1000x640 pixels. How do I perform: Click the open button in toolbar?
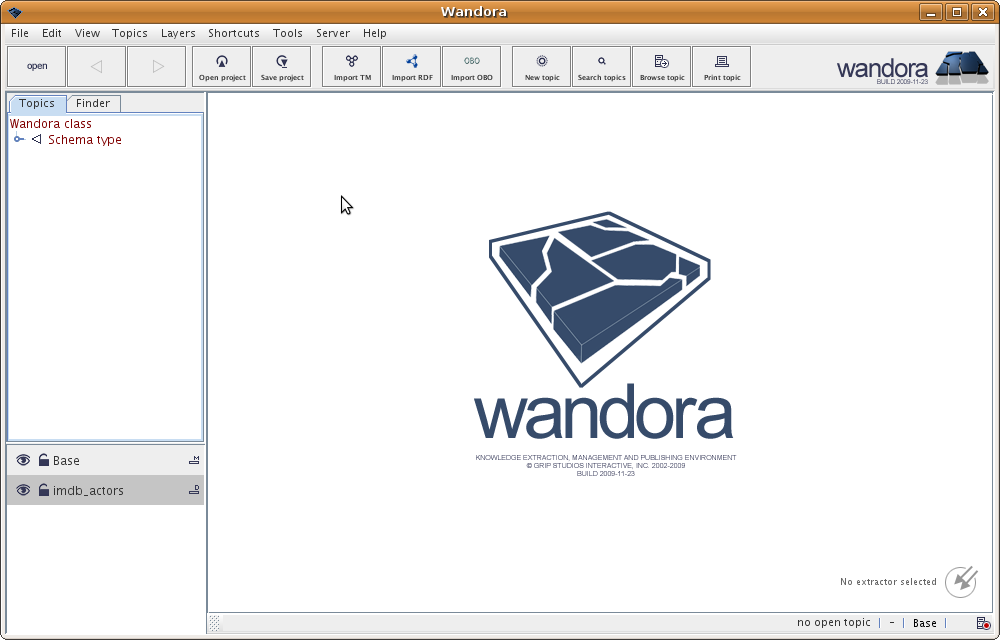coord(37,66)
